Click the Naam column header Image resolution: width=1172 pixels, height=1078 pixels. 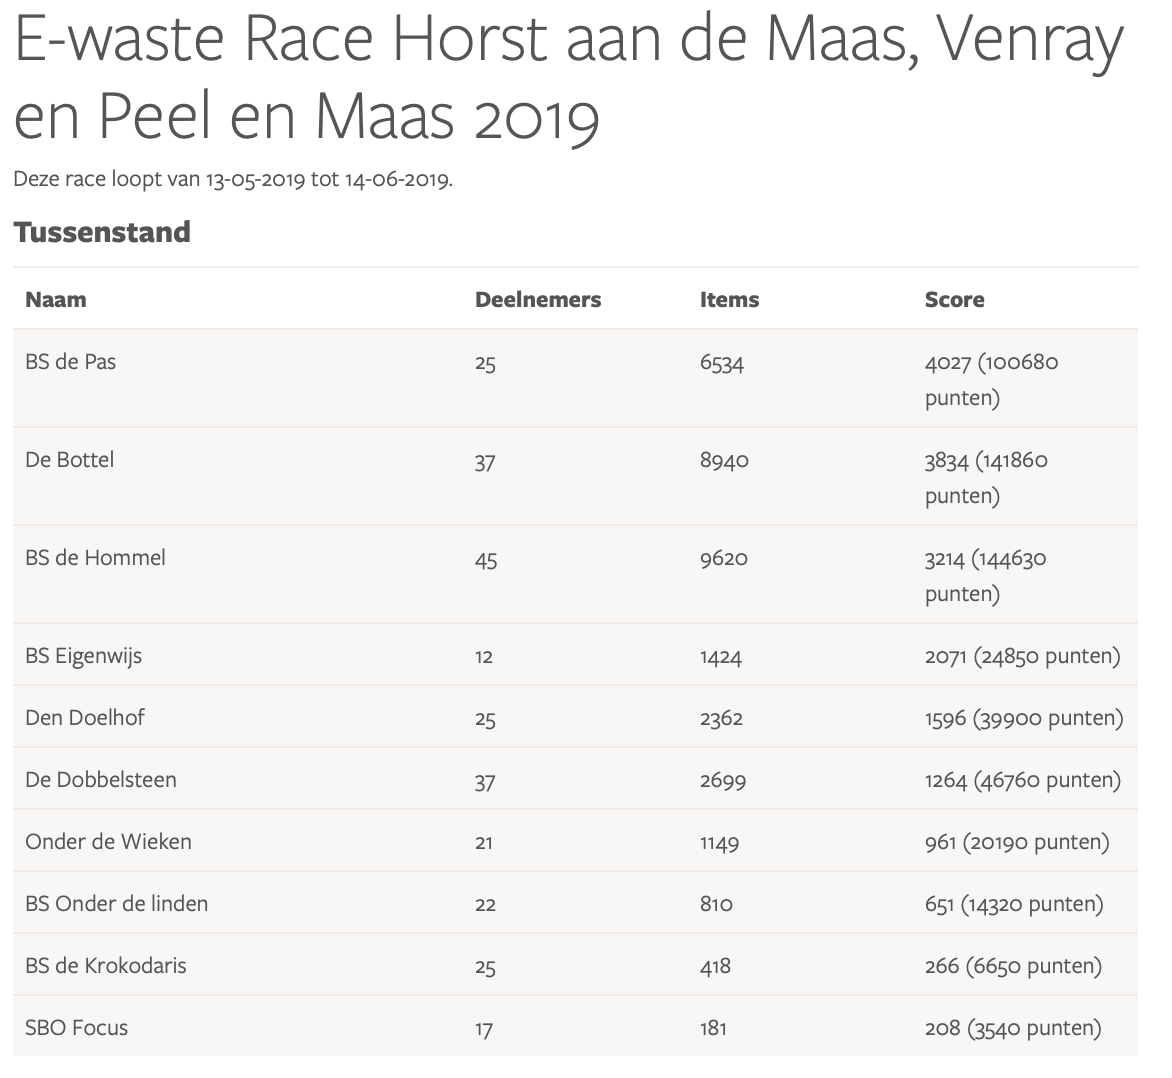(x=56, y=300)
